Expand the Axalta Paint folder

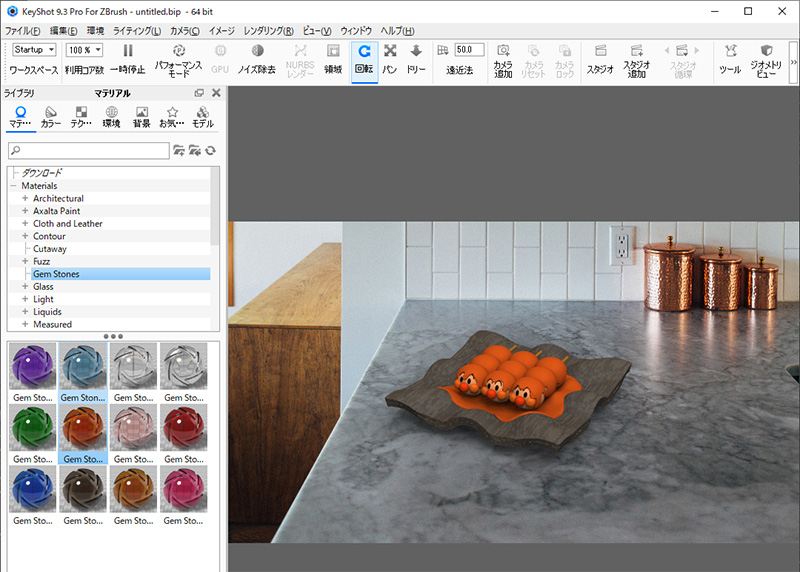[25, 211]
